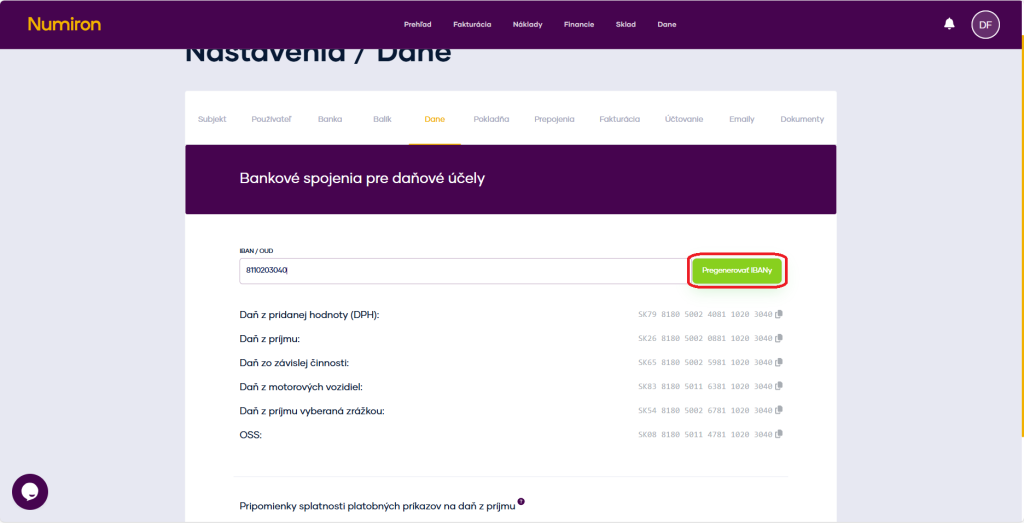The width and height of the screenshot is (1024, 523).
Task: Open the chat support widget
Action: coord(30,491)
